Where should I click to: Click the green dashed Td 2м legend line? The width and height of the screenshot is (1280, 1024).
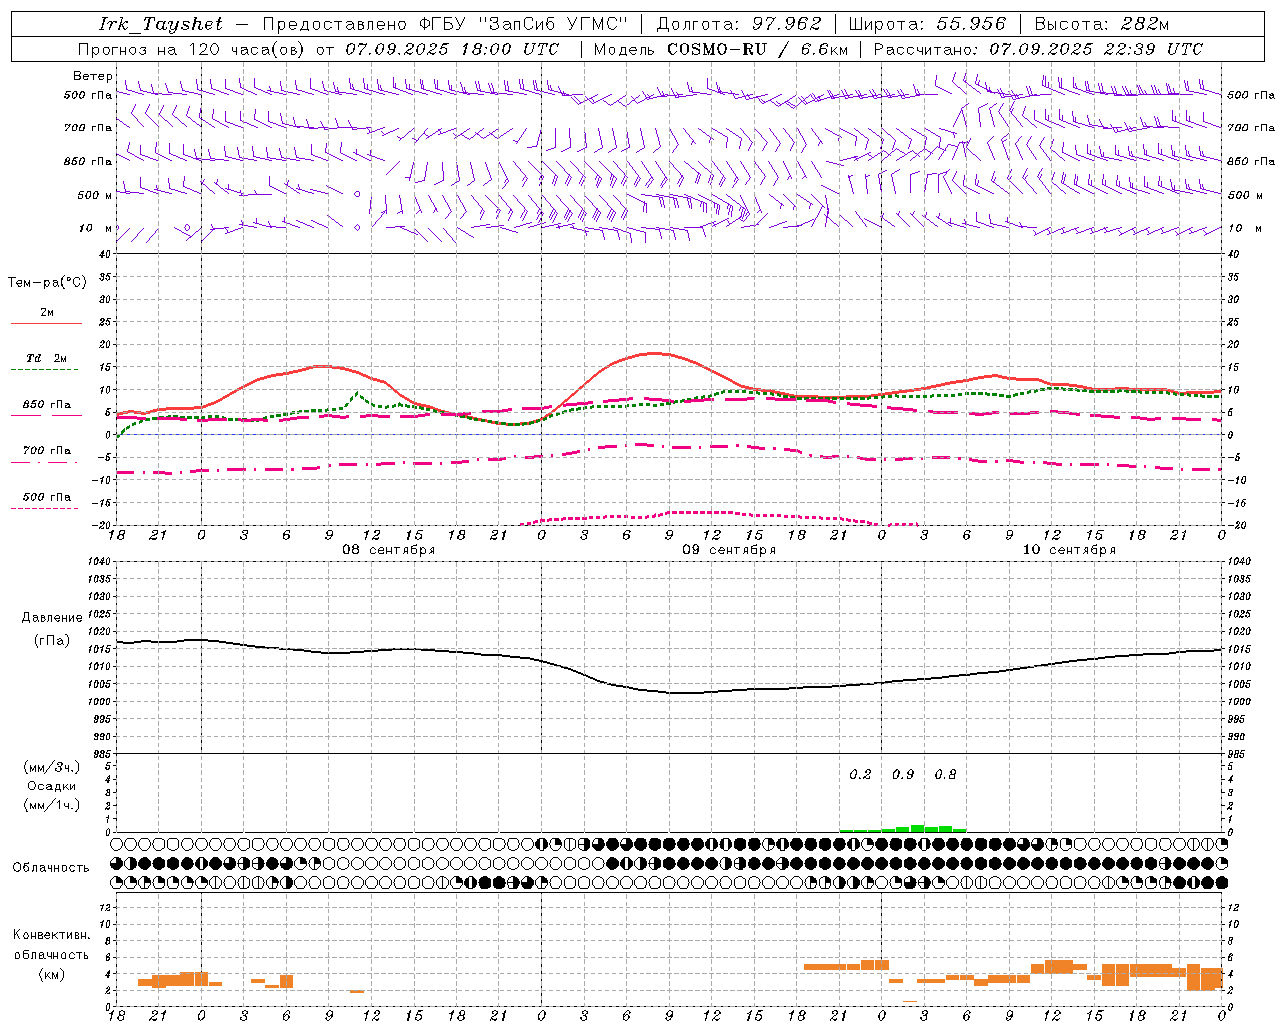pyautogui.click(x=46, y=370)
